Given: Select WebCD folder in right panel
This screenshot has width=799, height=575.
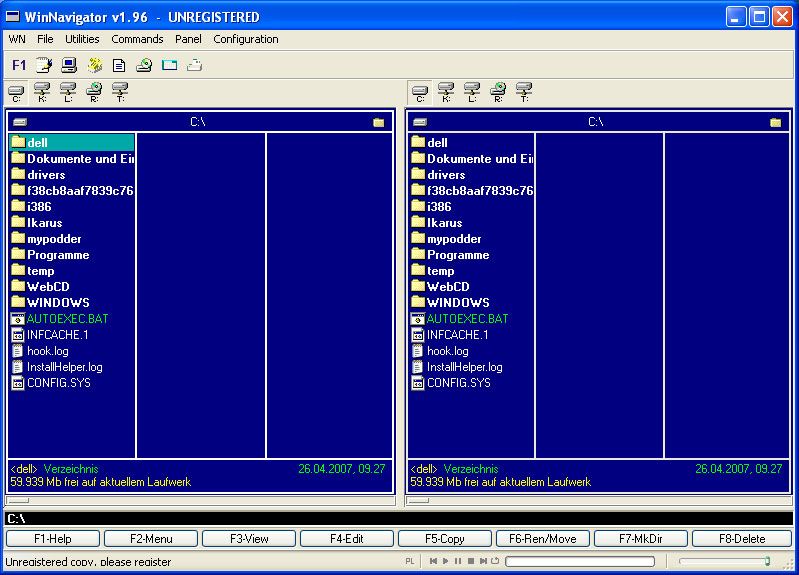Looking at the screenshot, I should coord(472,287).
